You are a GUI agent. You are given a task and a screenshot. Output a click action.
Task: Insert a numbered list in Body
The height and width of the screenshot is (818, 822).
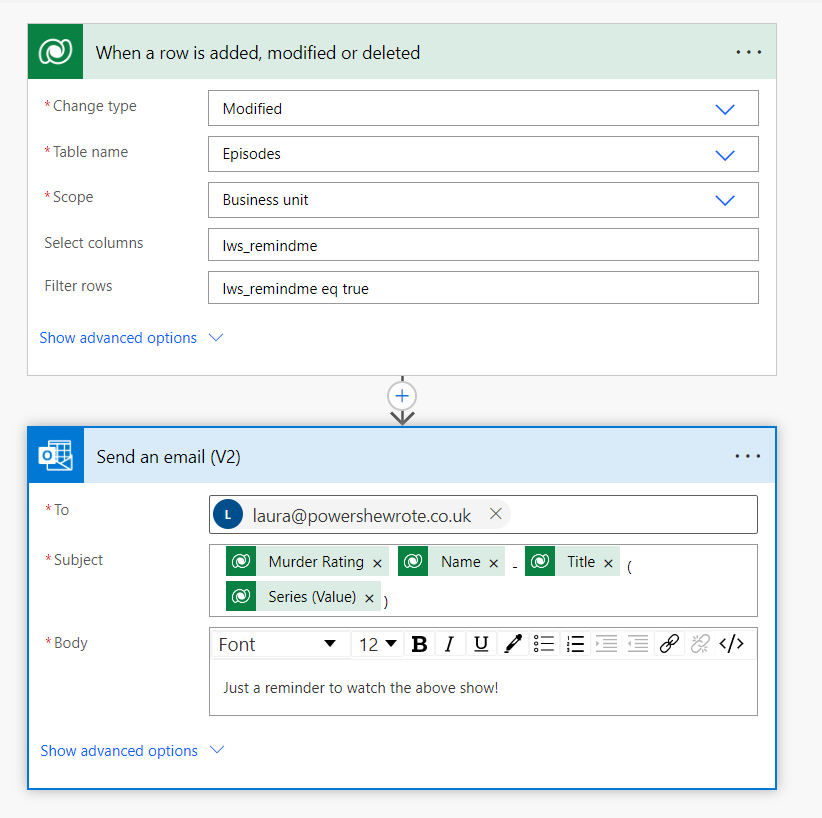(x=575, y=644)
